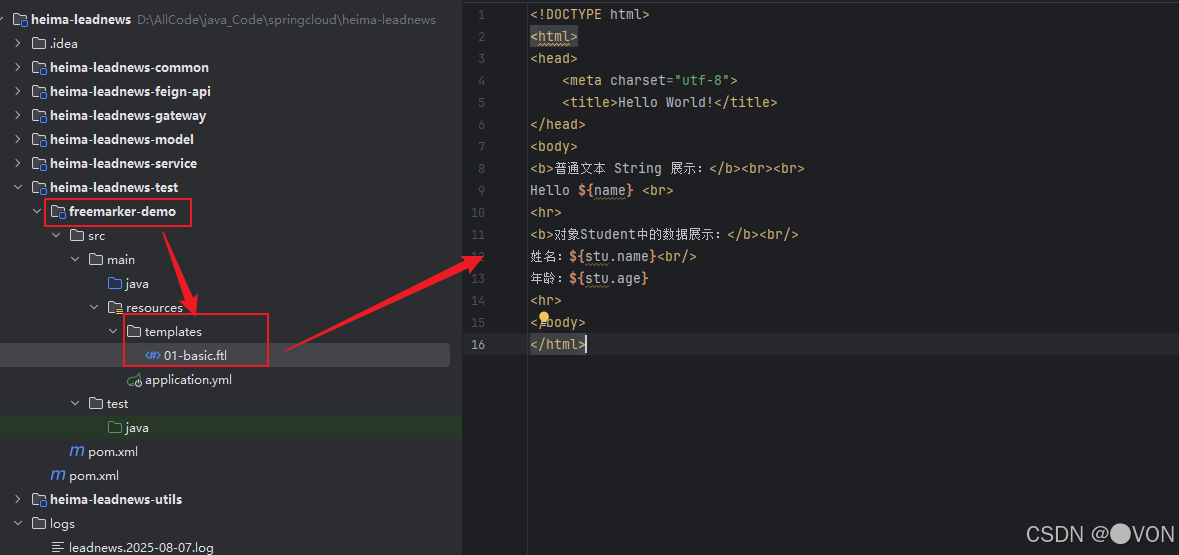Click the heima-leadnews root module icon

[20, 20]
